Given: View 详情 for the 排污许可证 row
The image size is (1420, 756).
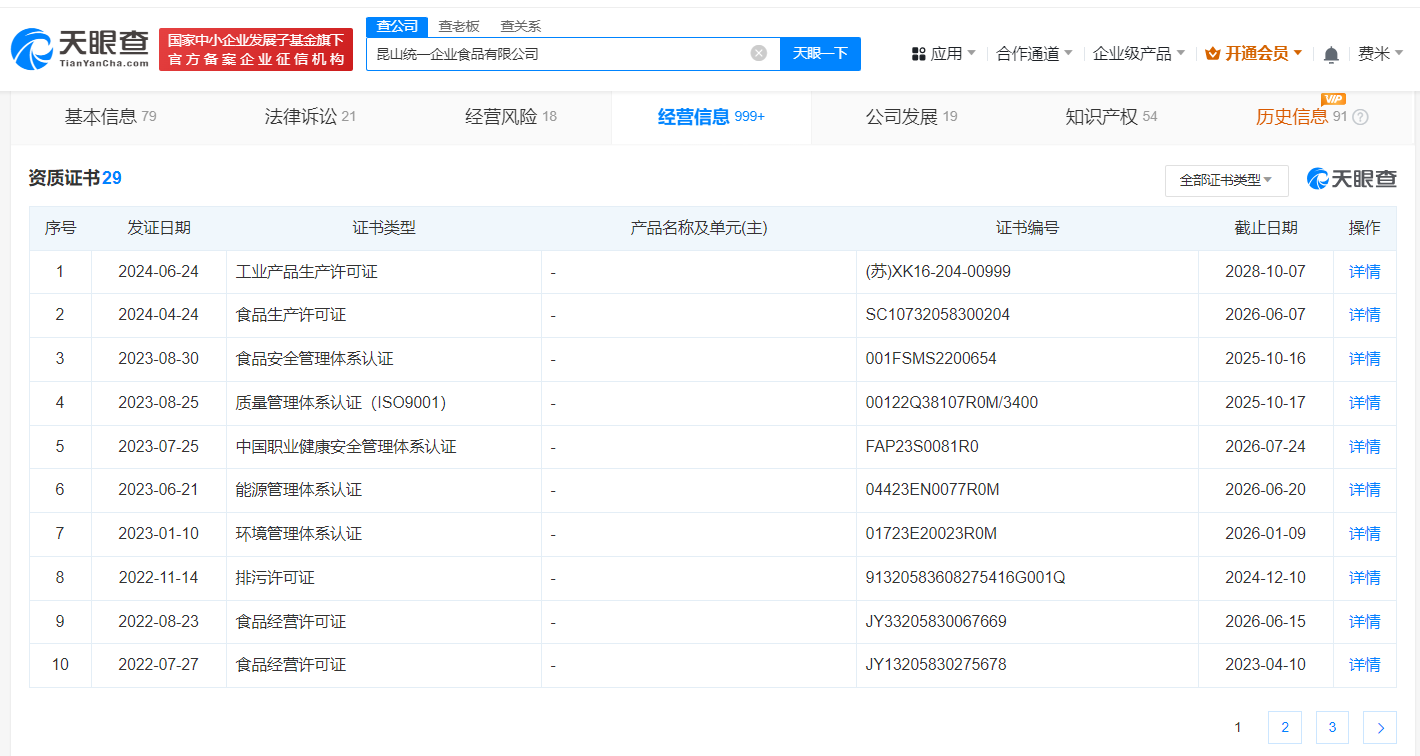Looking at the screenshot, I should (x=1364, y=578).
